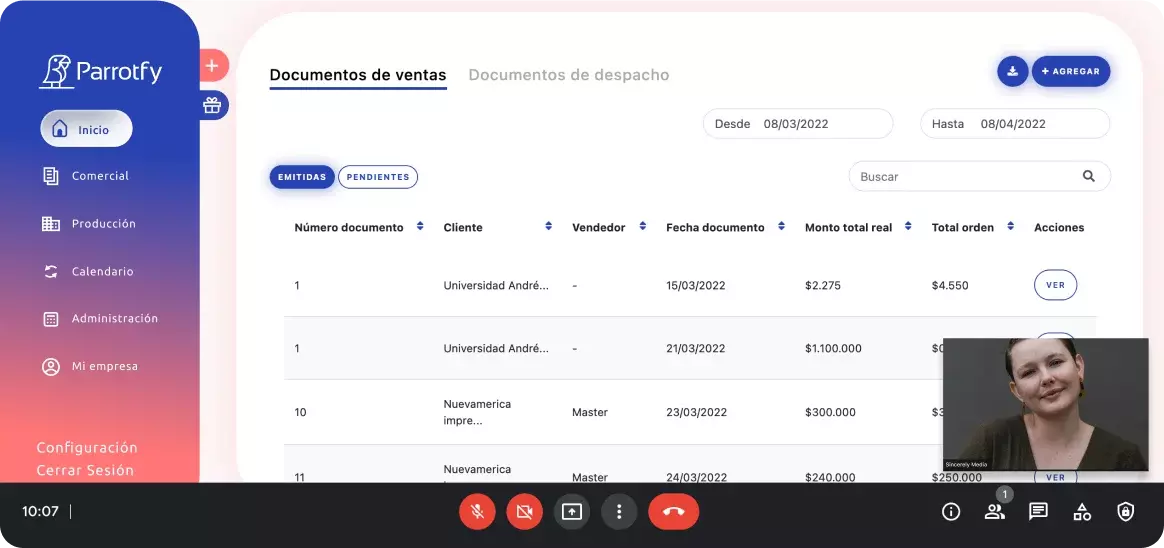The width and height of the screenshot is (1164, 548).
Task: Sort table by Cliente column arrows
Action: tap(548, 227)
